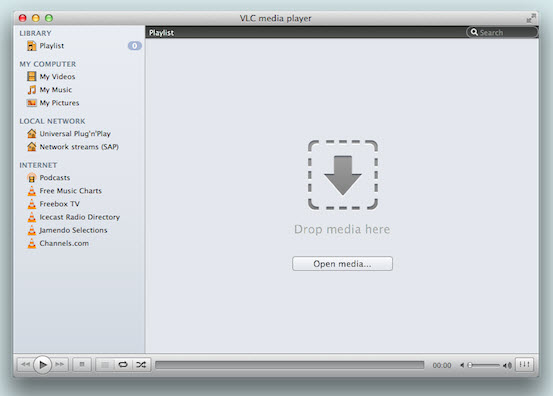
Task: Select My Pictures in sidebar
Action: pos(59,103)
